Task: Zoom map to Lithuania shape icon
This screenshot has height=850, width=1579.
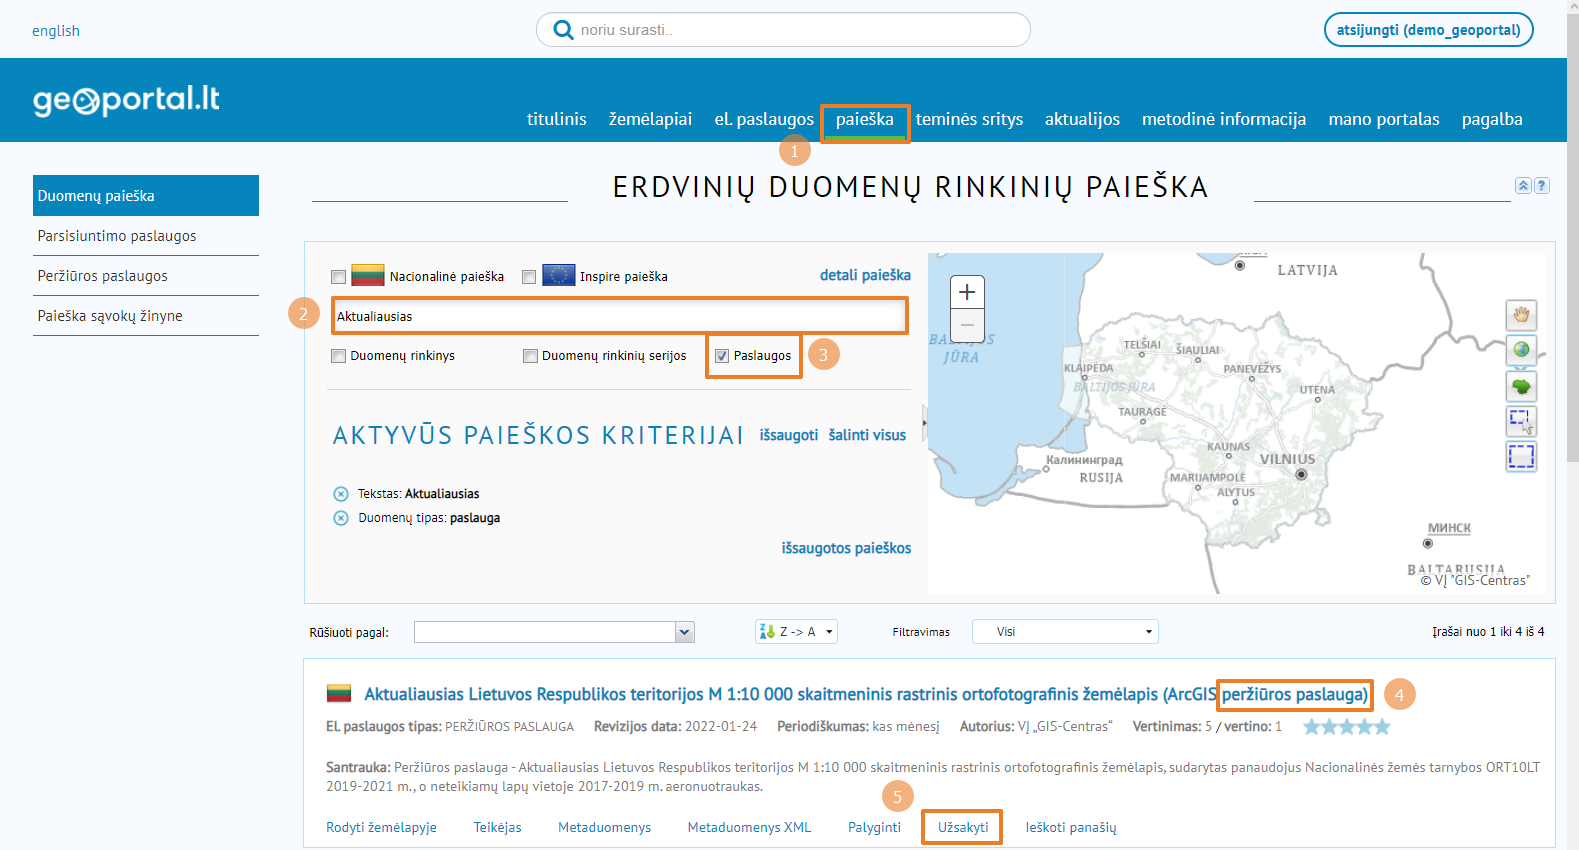Action: (x=1520, y=386)
